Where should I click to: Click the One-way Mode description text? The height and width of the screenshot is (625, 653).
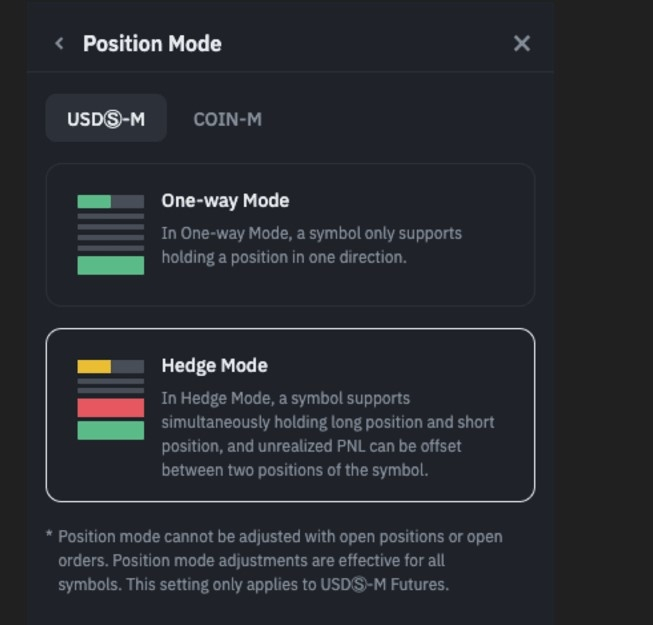311,245
